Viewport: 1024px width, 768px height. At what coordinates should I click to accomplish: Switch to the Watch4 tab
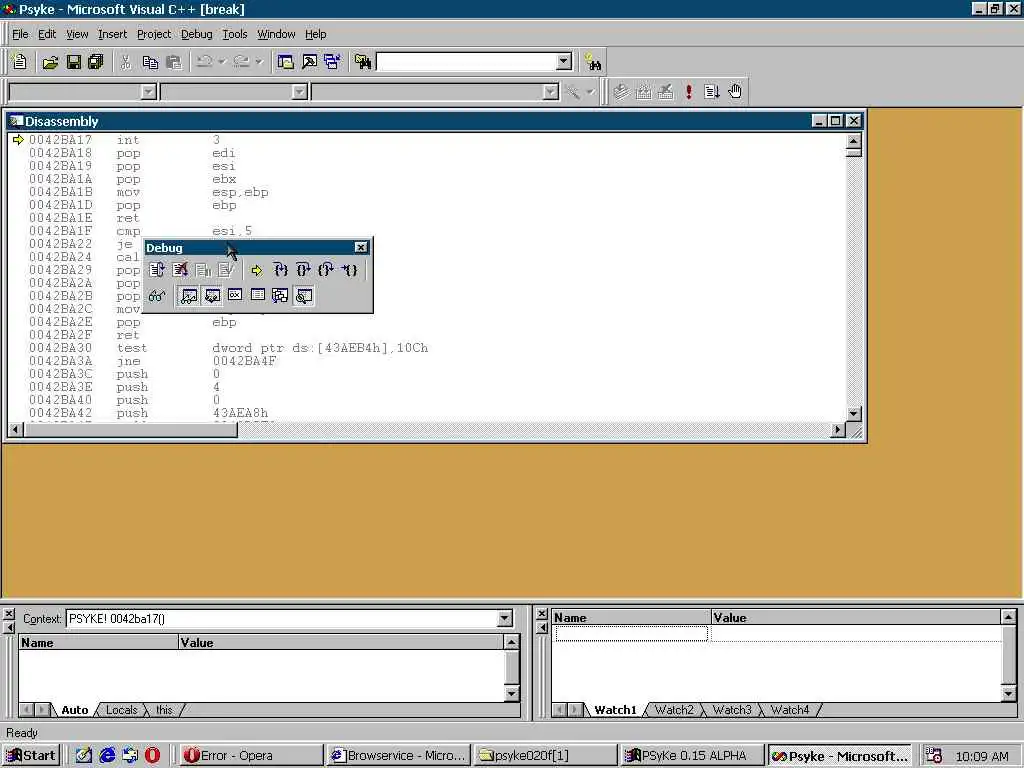790,710
